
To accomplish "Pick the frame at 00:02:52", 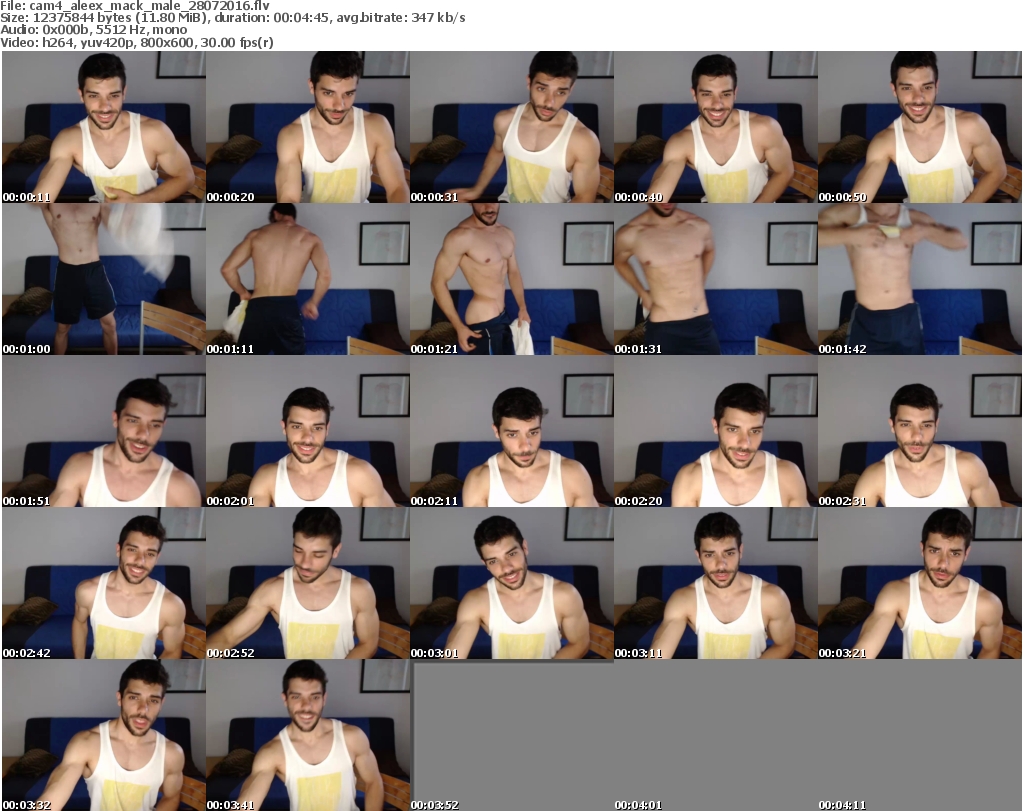I will click(x=308, y=583).
